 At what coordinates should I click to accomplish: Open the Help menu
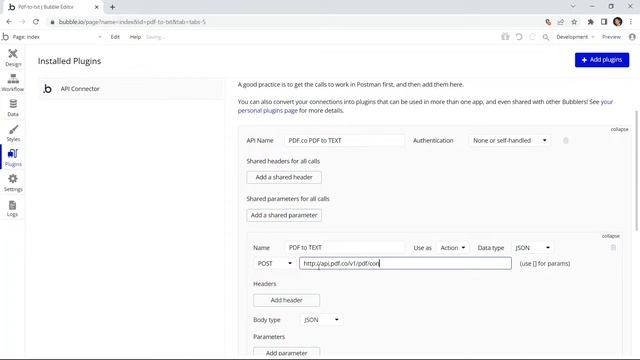[x=135, y=37]
